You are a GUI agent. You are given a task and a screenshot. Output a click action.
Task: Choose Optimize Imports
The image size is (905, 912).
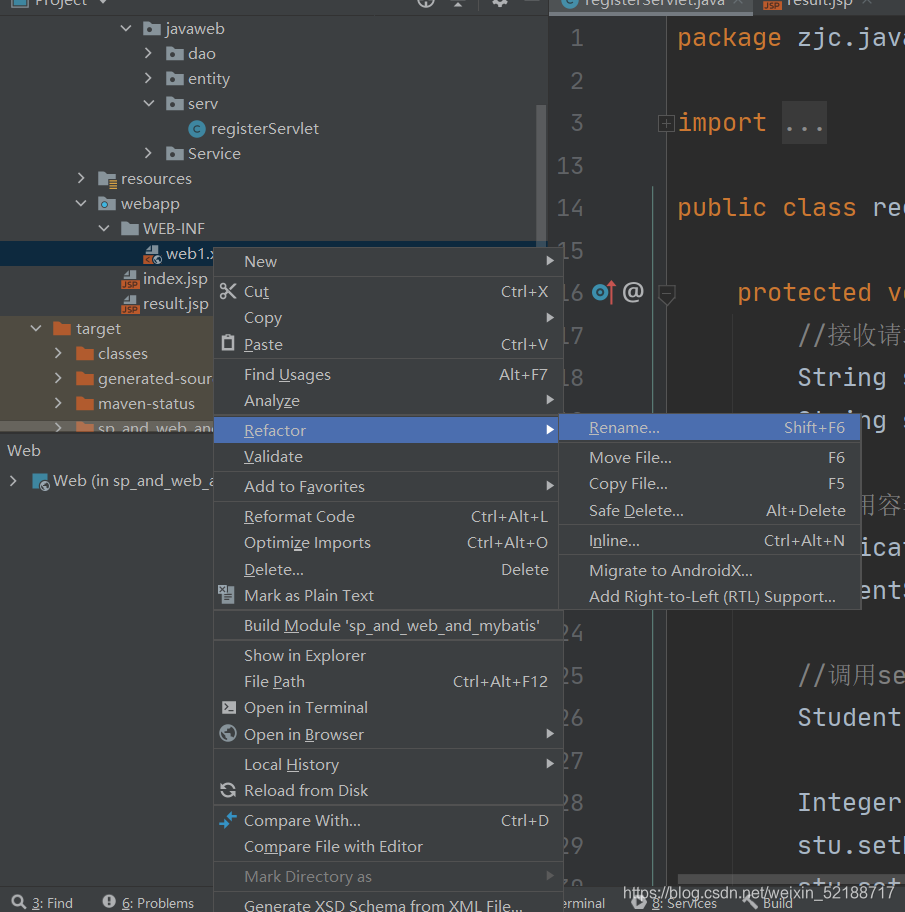(388, 542)
